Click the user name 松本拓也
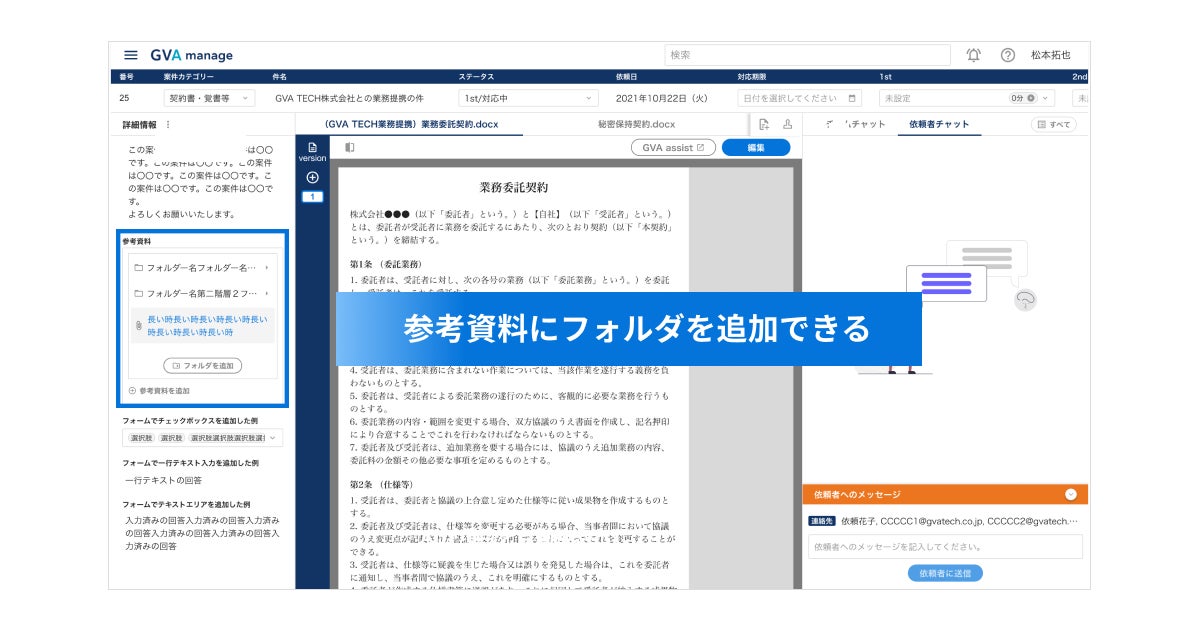The width and height of the screenshot is (1200, 630). (x=1050, y=55)
